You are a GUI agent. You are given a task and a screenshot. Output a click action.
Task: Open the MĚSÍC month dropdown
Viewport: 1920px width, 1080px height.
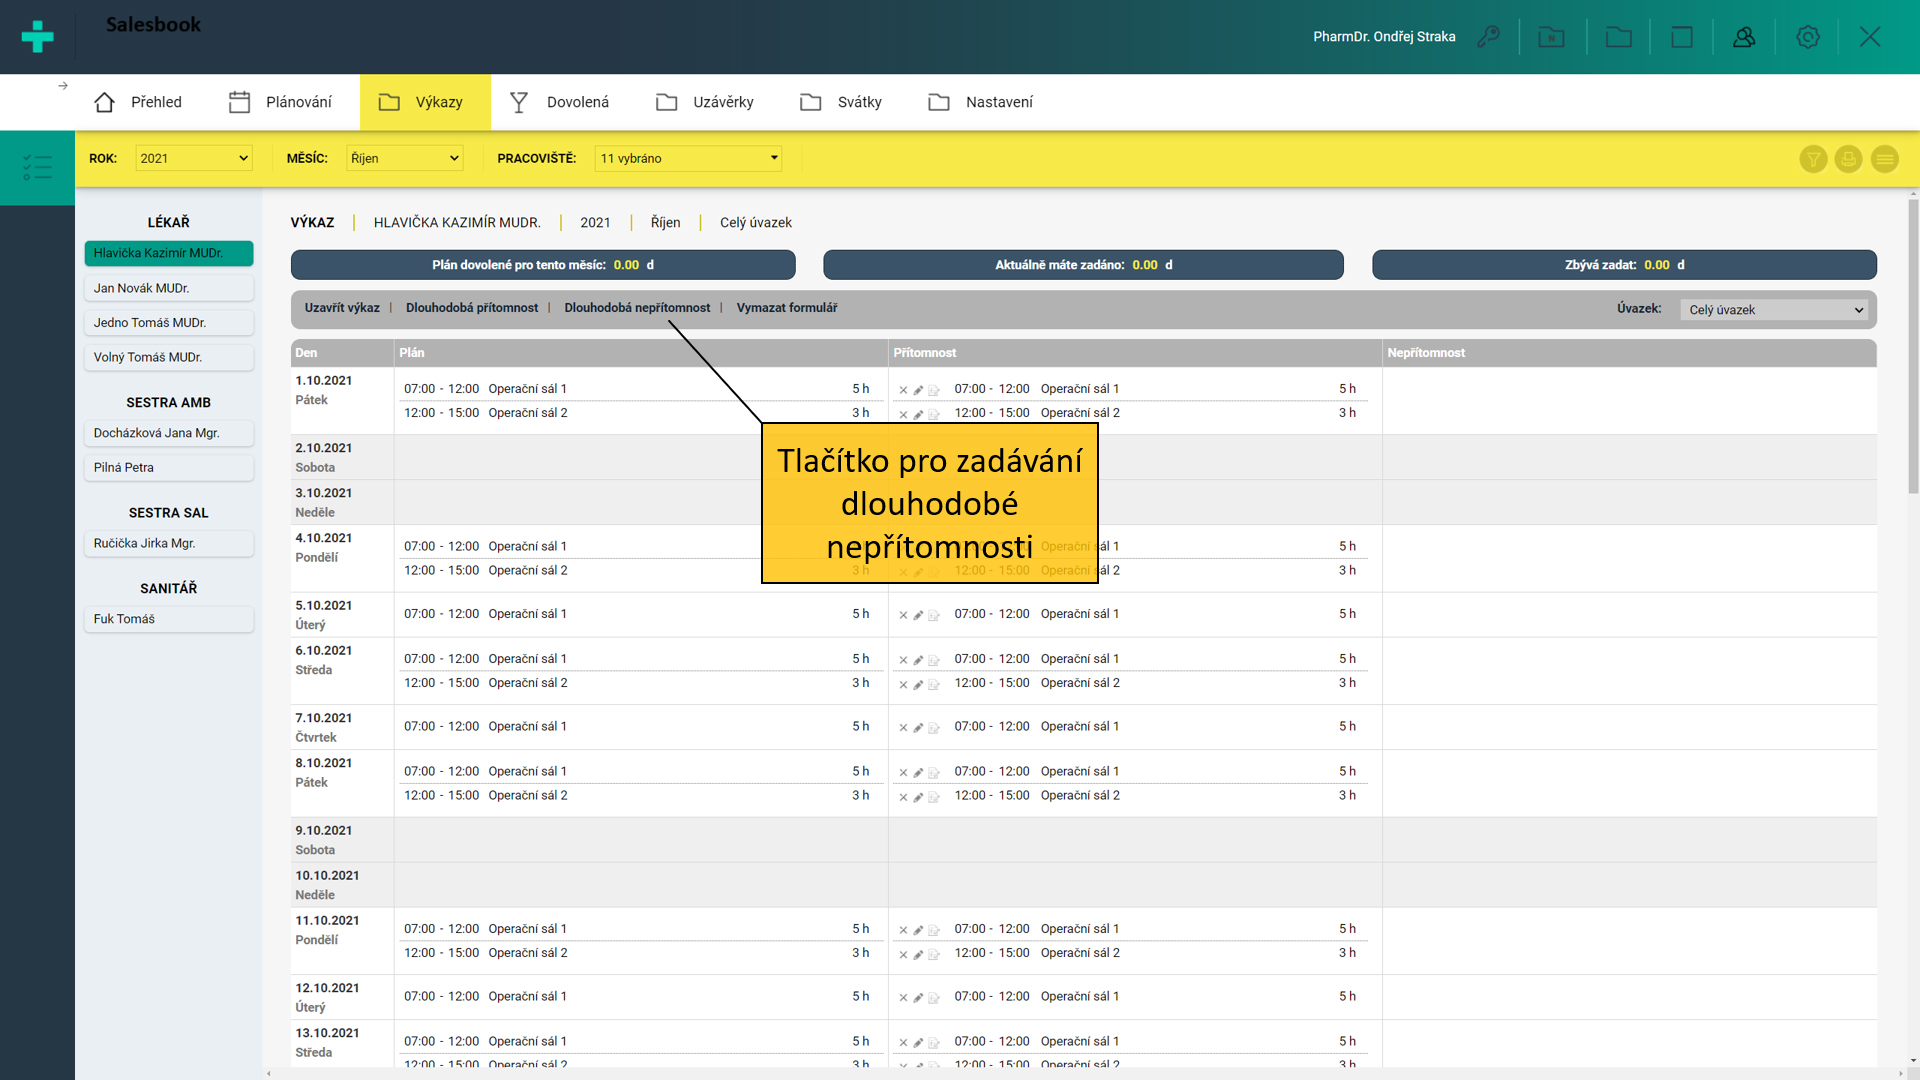tap(404, 158)
